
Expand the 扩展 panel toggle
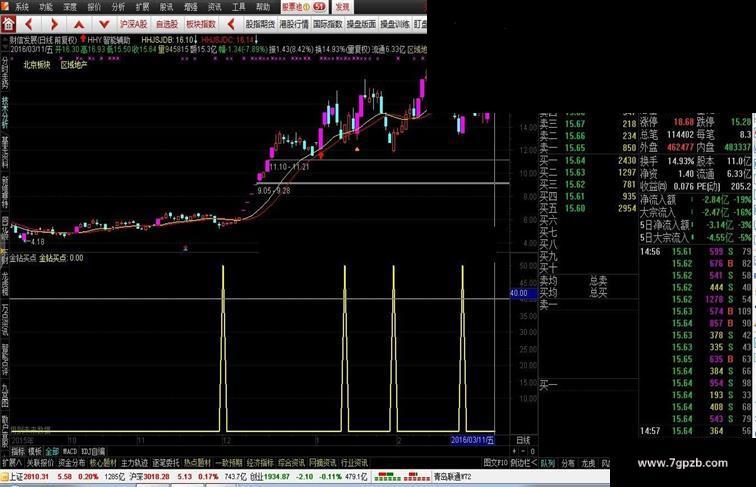pos(12,463)
